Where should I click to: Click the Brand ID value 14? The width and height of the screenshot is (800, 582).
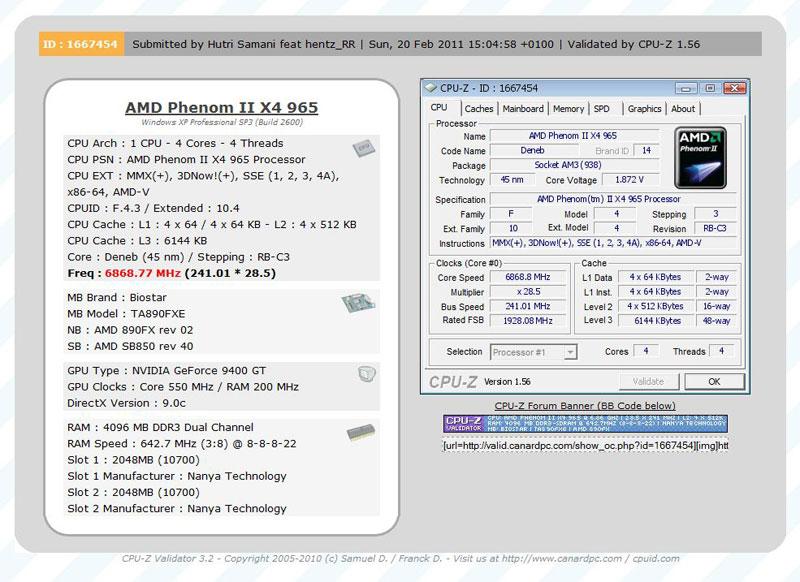click(646, 150)
